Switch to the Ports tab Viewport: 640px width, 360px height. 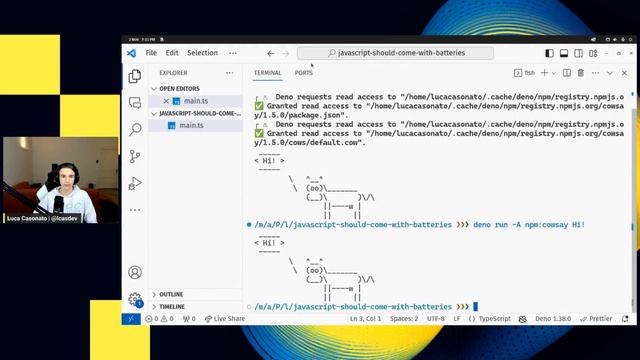pyautogui.click(x=304, y=73)
